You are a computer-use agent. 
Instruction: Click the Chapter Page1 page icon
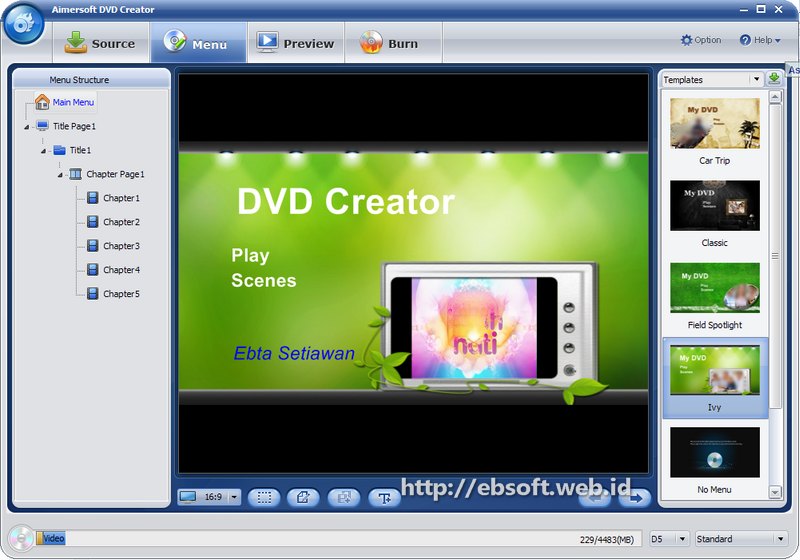[76, 174]
